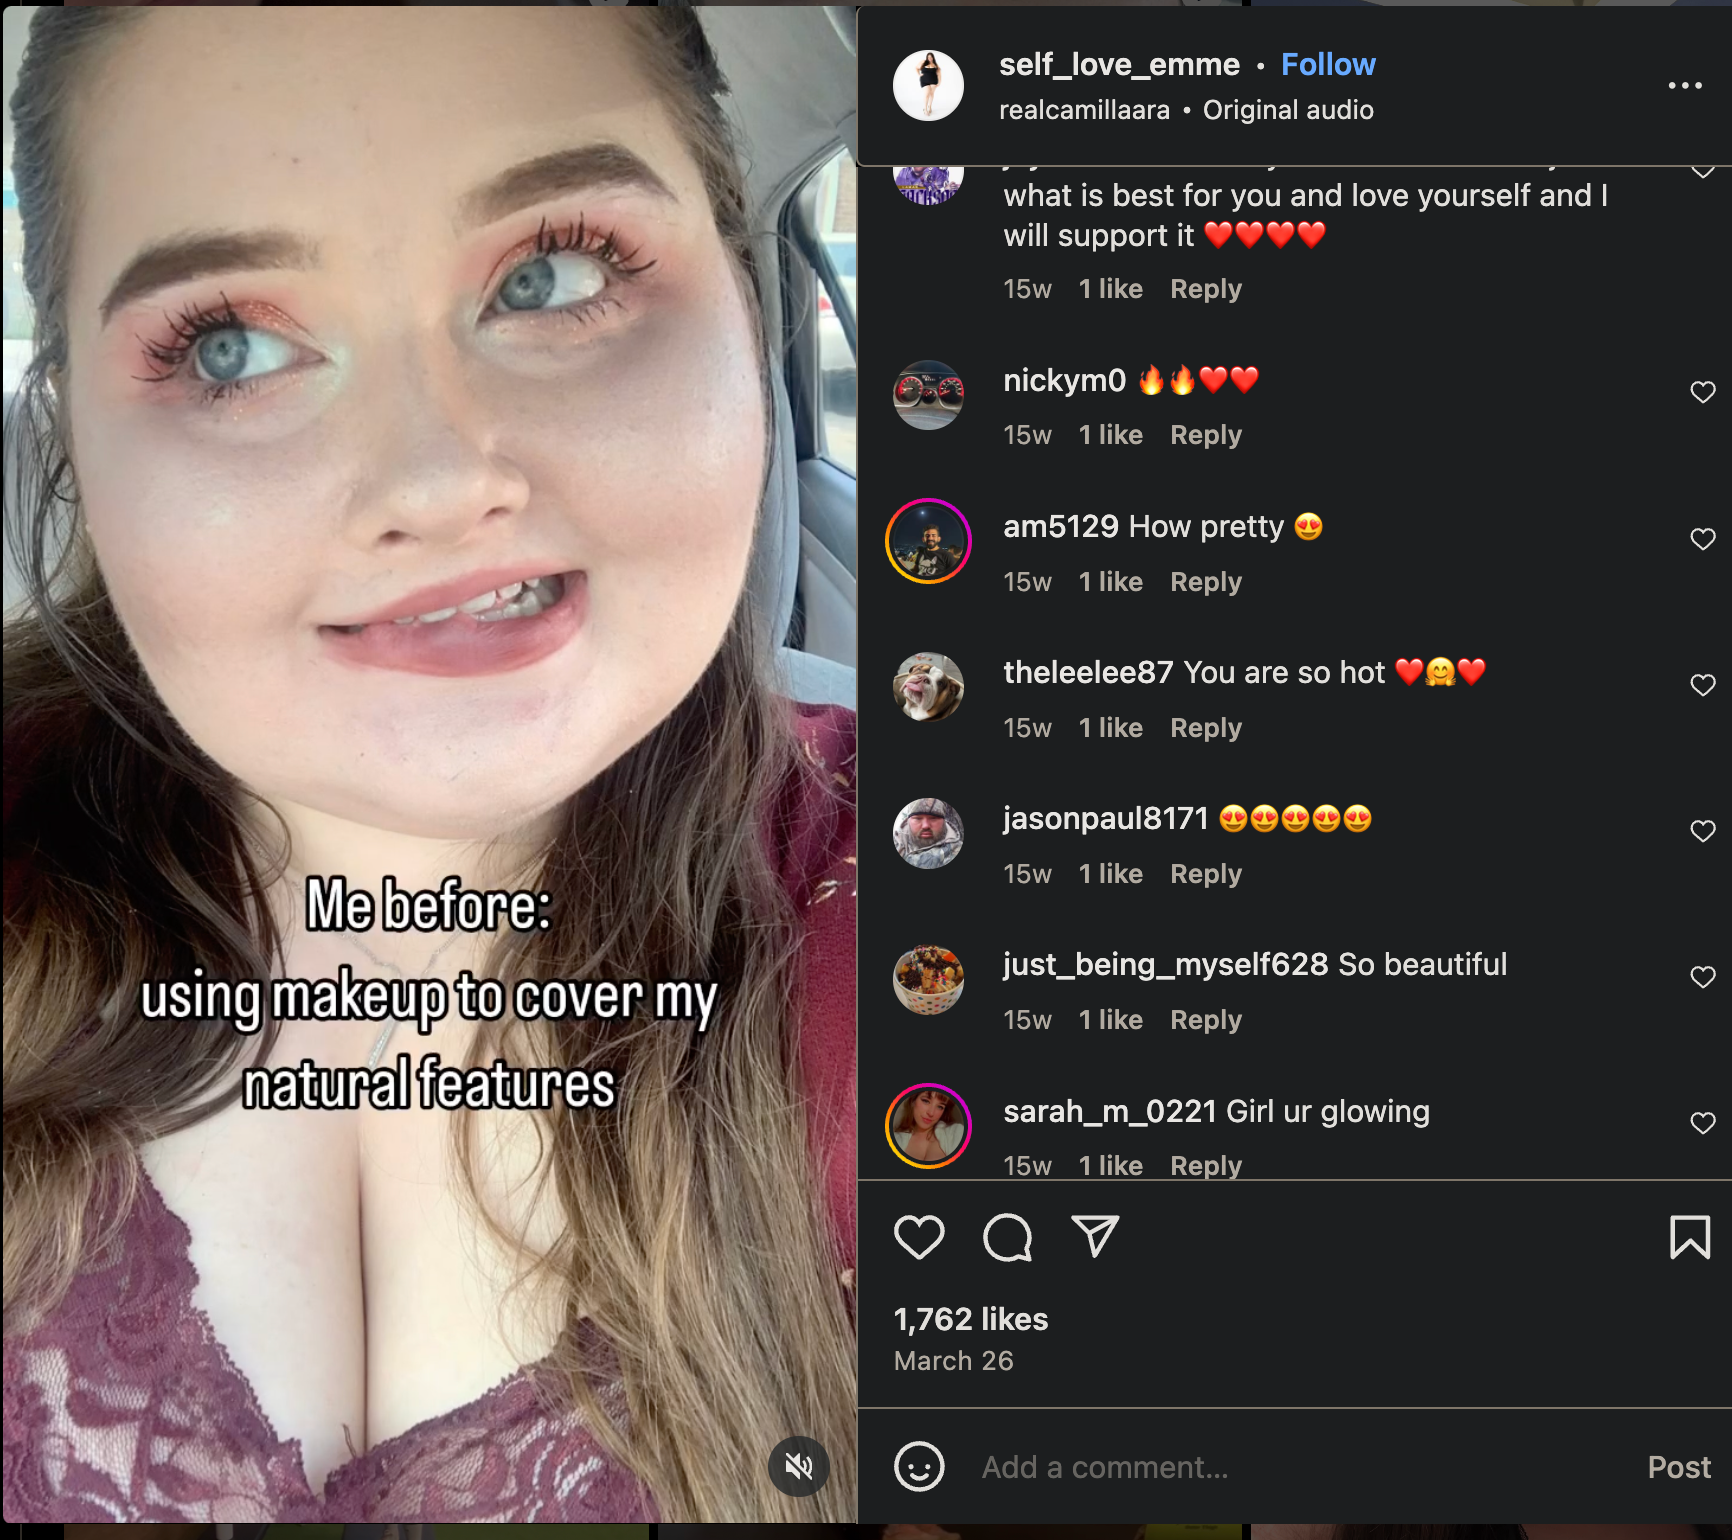This screenshot has width=1732, height=1540.
Task: Like theleelee87's comment heart
Action: click(x=1702, y=685)
